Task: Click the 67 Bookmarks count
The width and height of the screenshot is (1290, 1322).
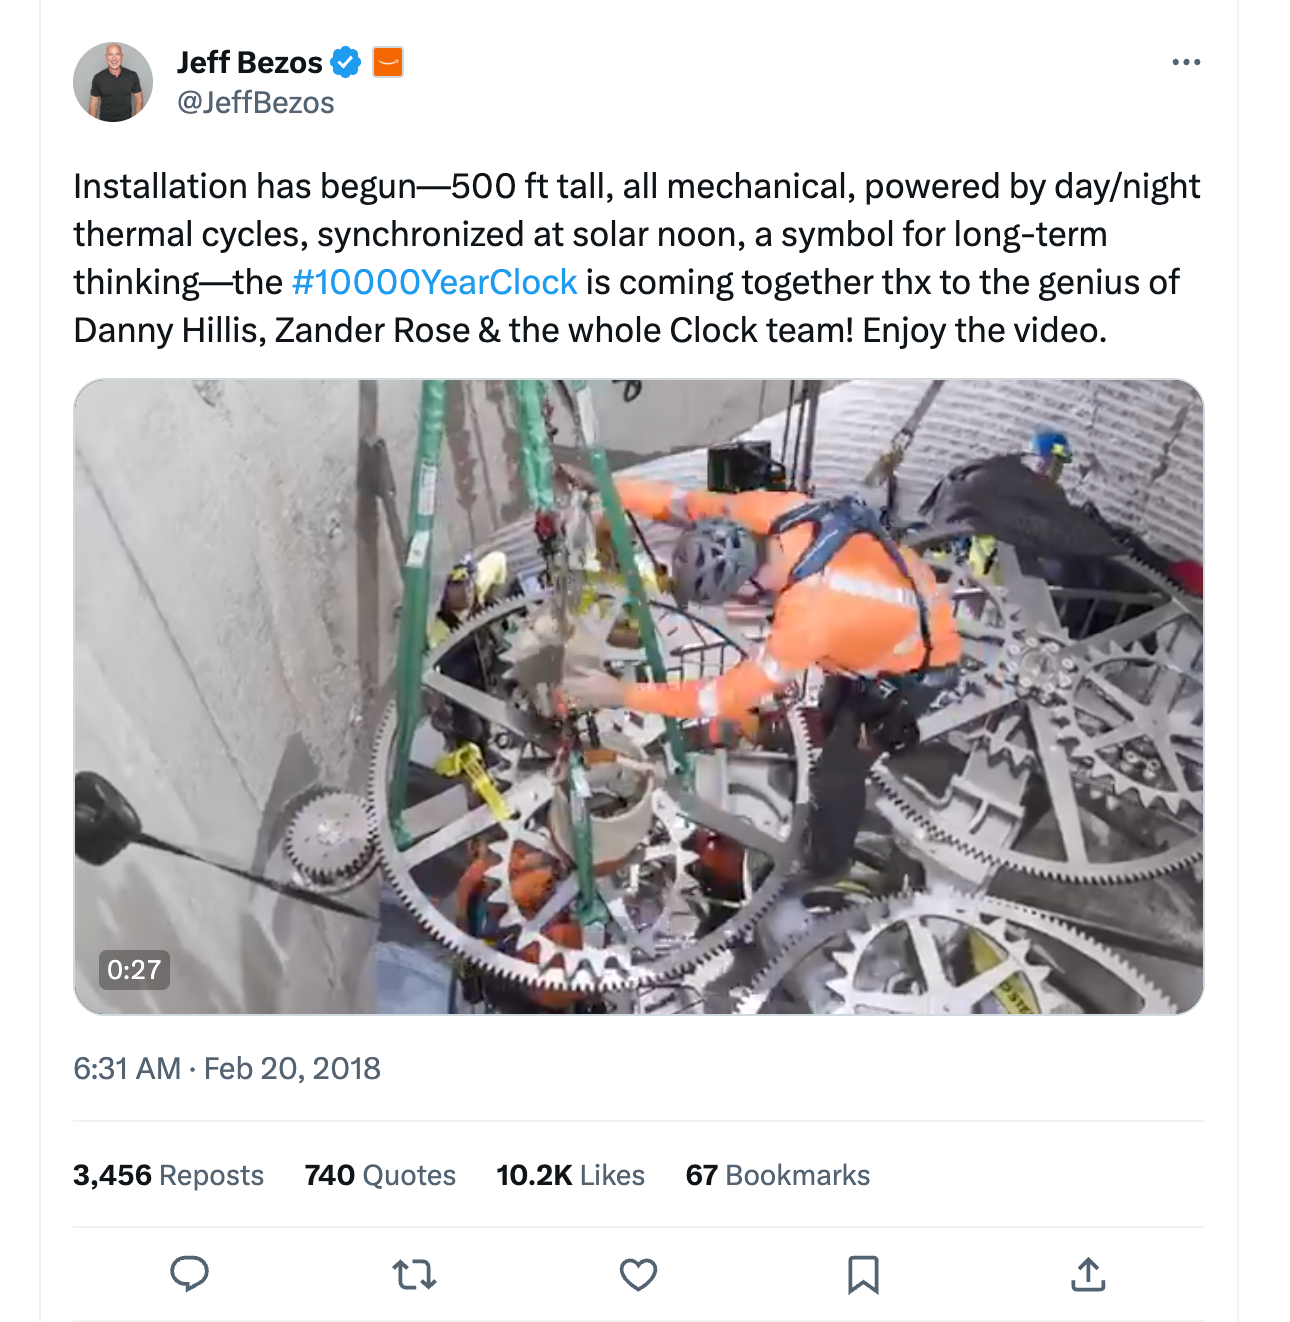Action: [x=777, y=1175]
